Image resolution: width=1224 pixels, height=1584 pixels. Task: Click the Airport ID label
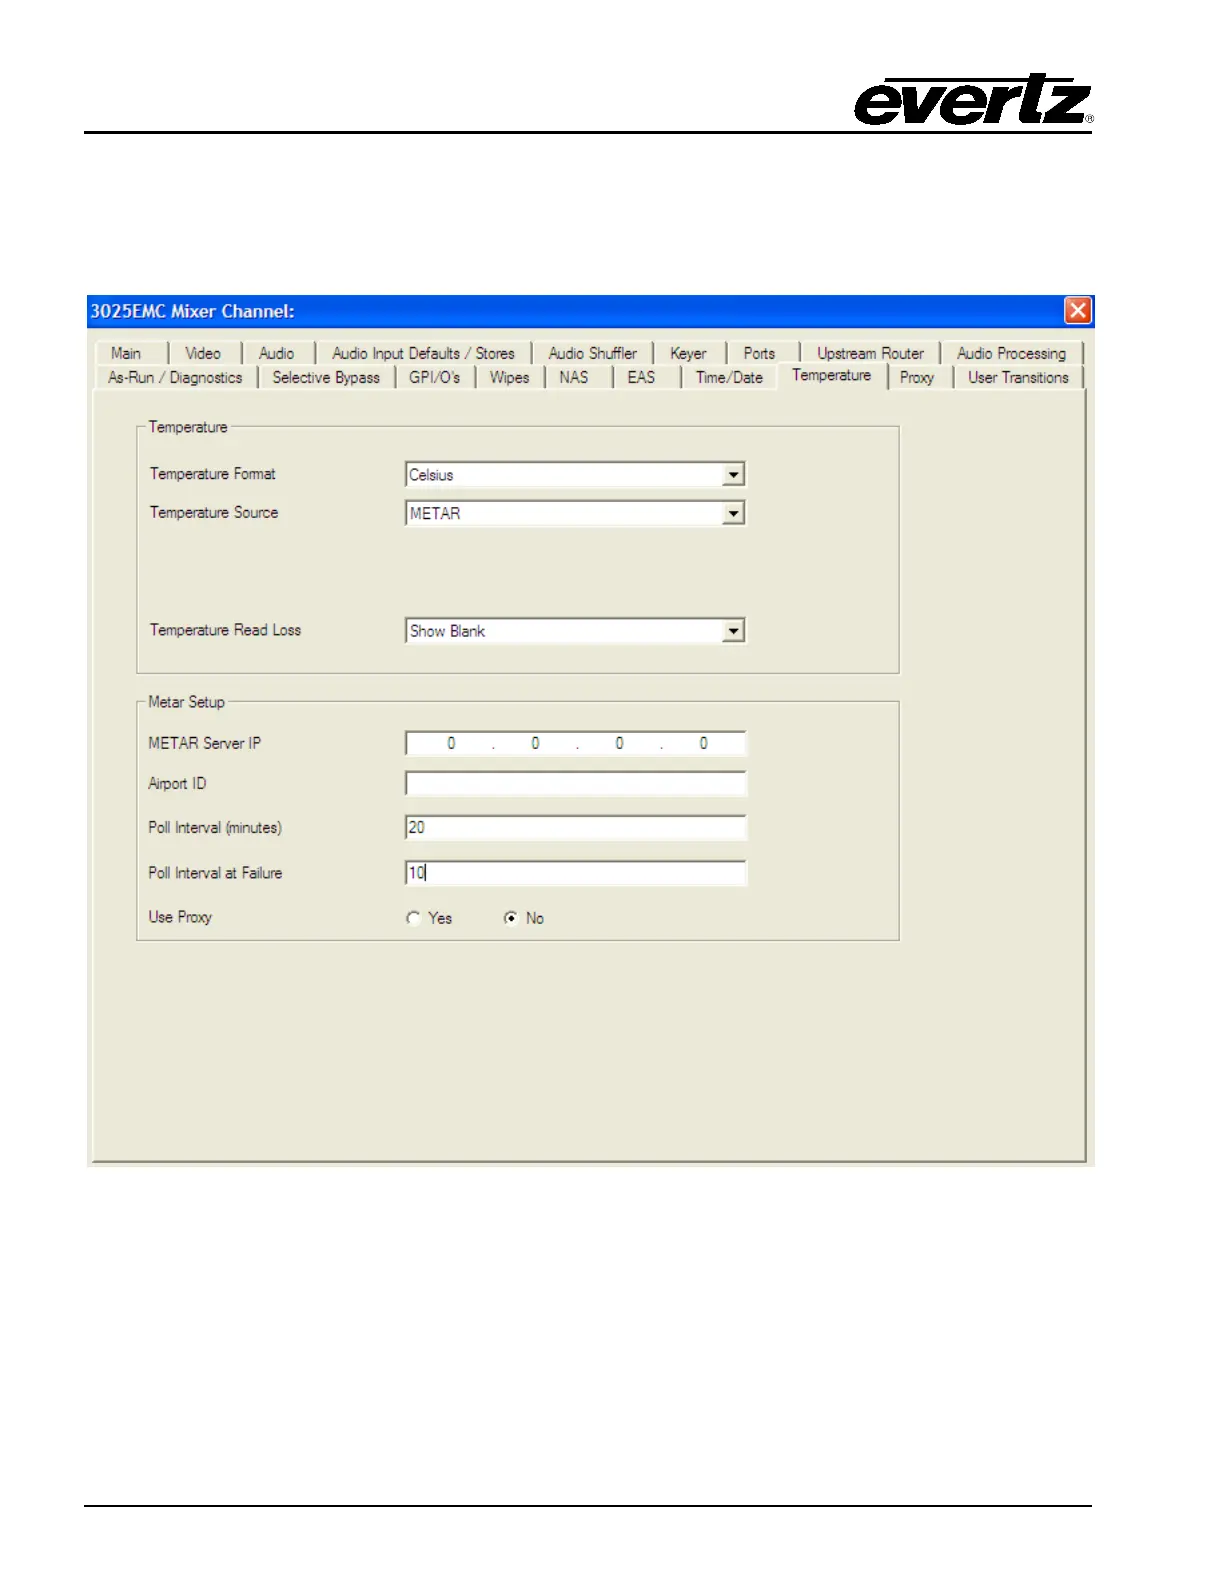click(177, 783)
